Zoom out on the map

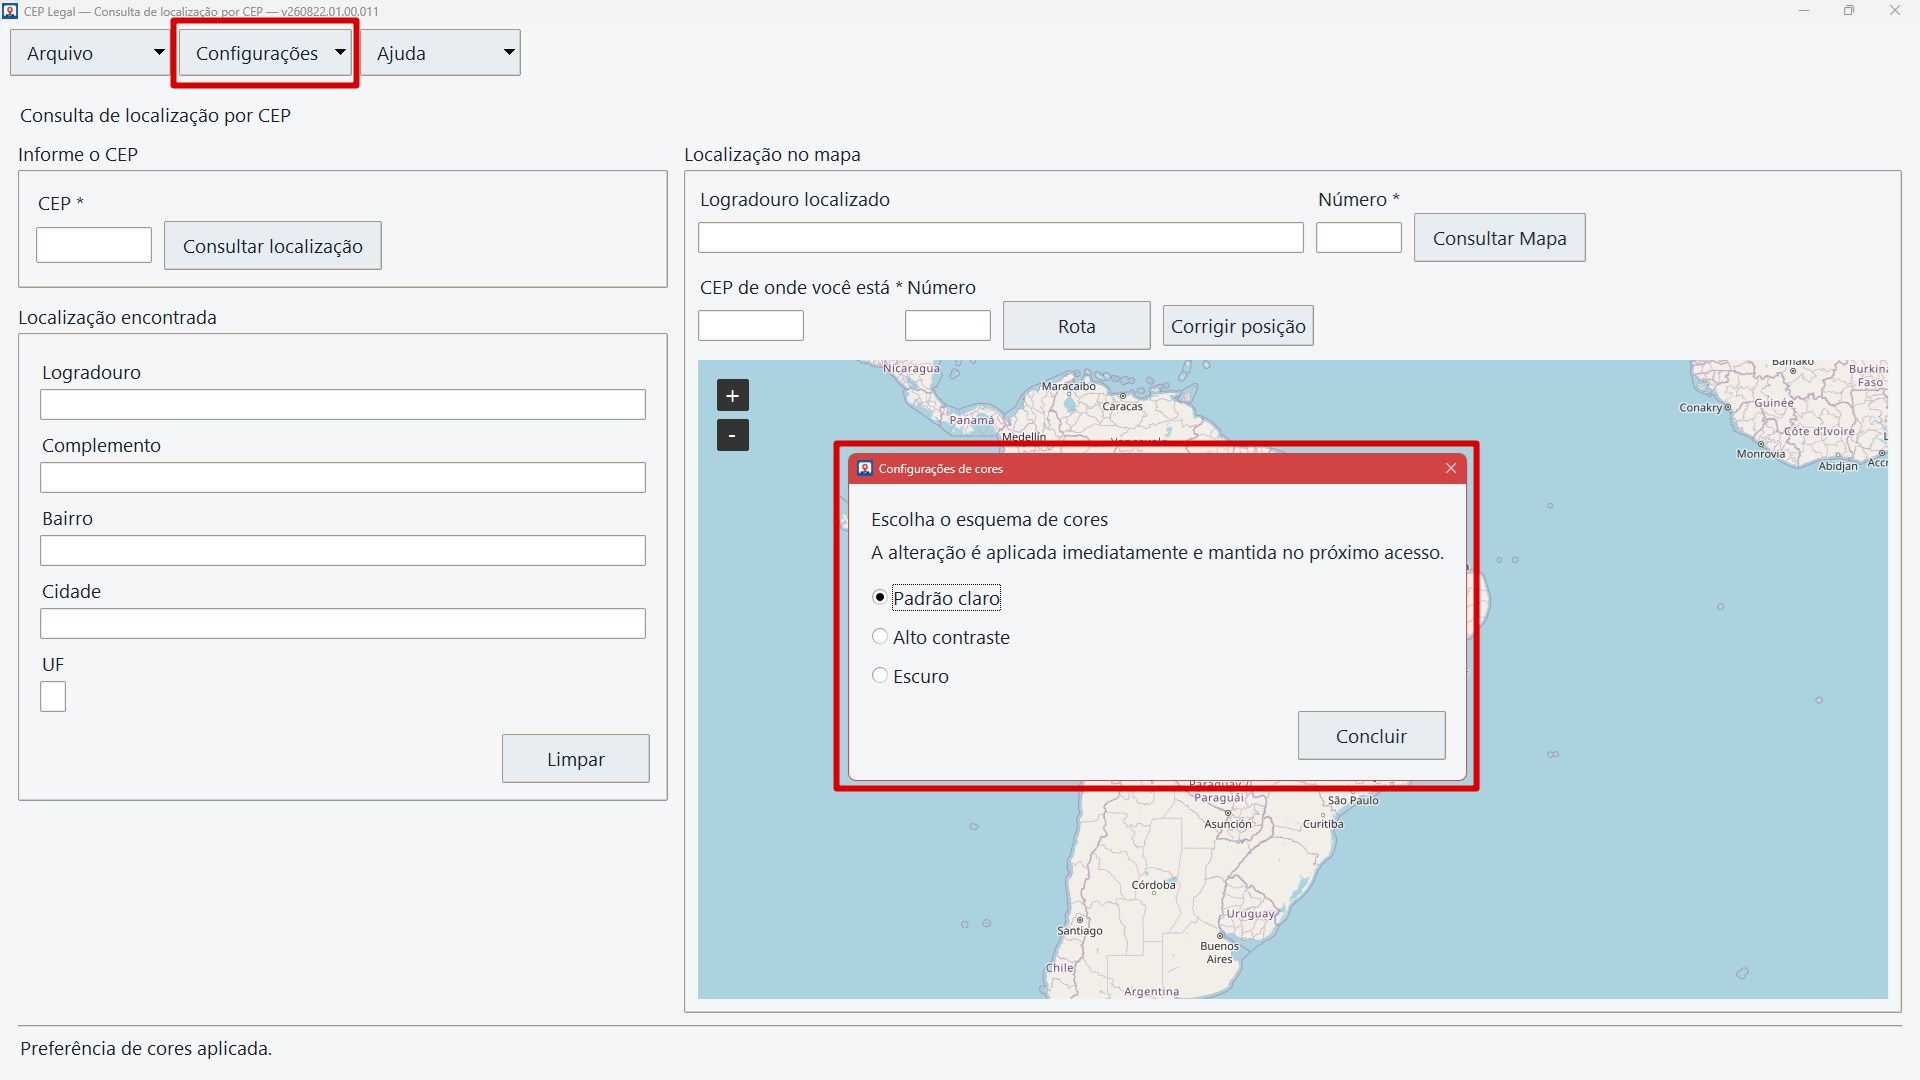click(x=733, y=435)
